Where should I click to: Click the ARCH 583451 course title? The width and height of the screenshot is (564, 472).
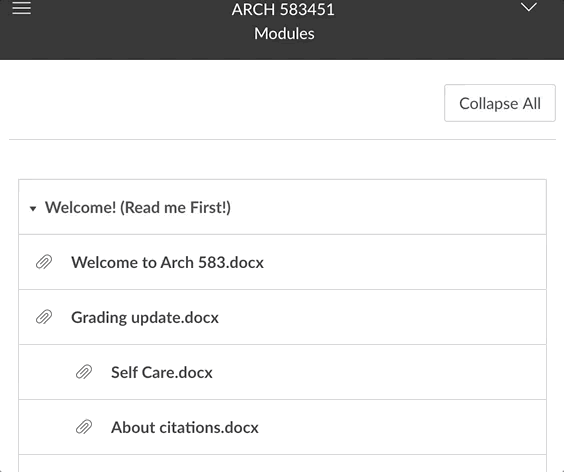[x=283, y=9]
